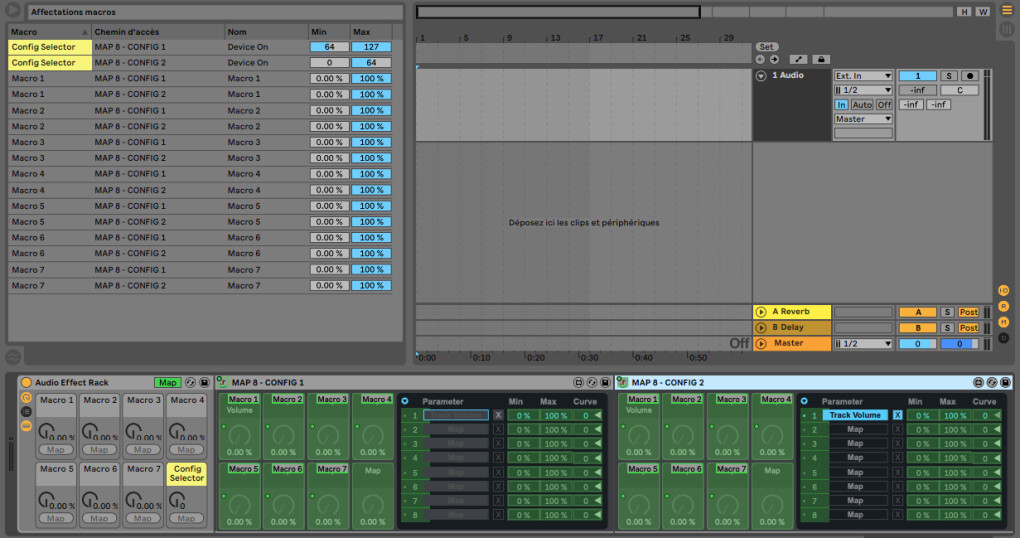
Task: Play the A Reverb return track
Action: point(760,312)
